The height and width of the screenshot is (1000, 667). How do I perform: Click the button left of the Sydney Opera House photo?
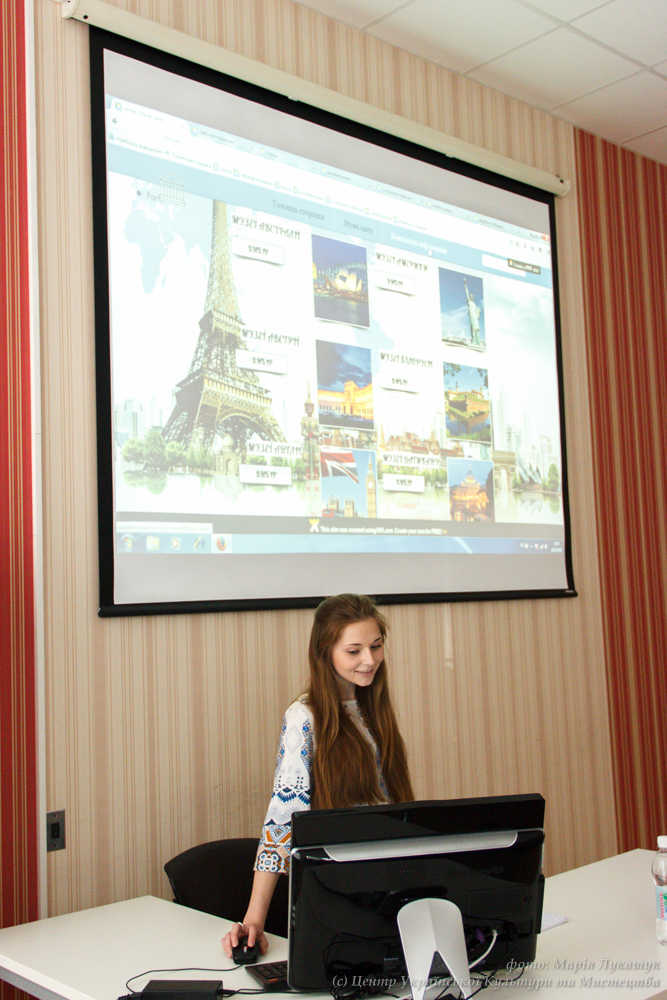coord(257,251)
